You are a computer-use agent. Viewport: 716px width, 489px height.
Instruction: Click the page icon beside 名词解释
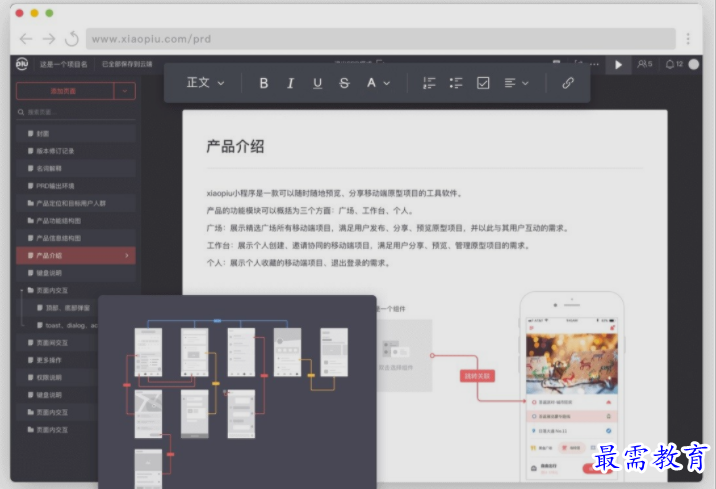coord(31,168)
